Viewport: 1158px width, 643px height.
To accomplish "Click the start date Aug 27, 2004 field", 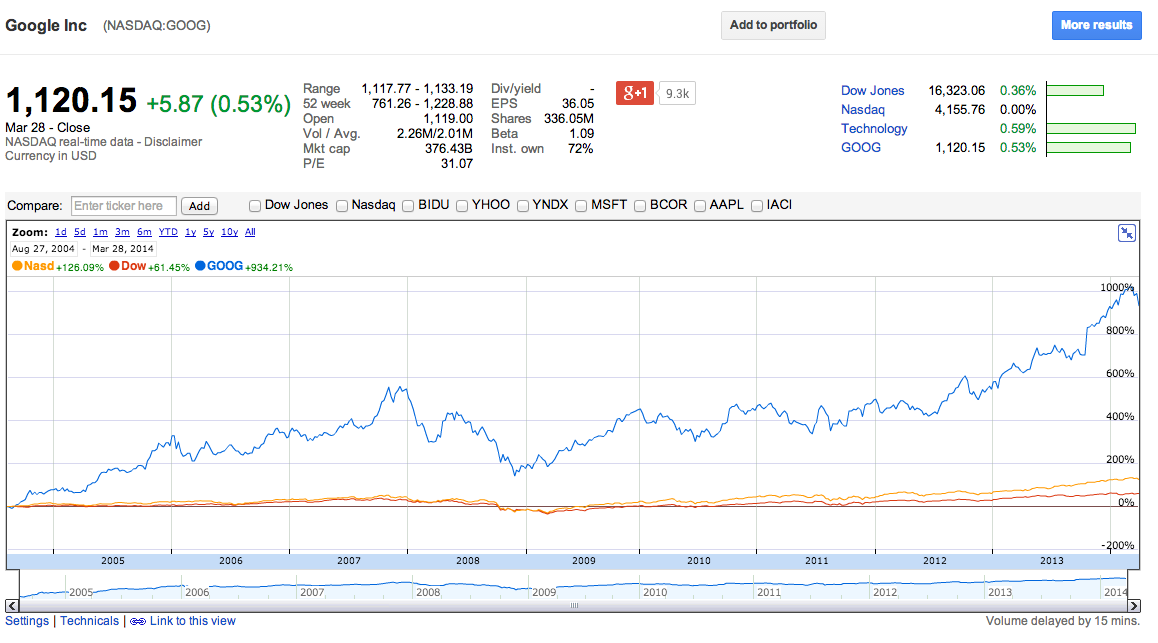I will pos(43,249).
